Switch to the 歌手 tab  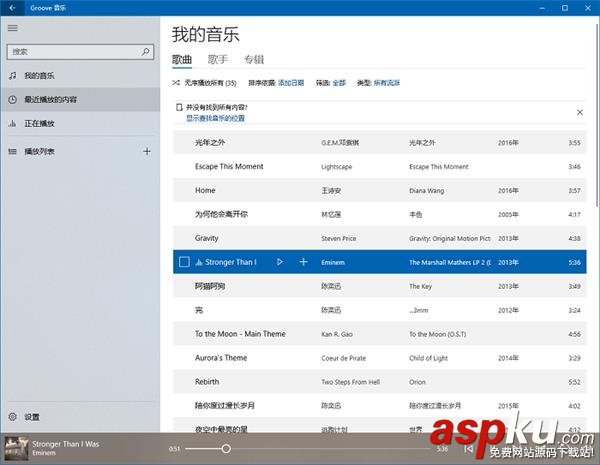click(x=218, y=60)
